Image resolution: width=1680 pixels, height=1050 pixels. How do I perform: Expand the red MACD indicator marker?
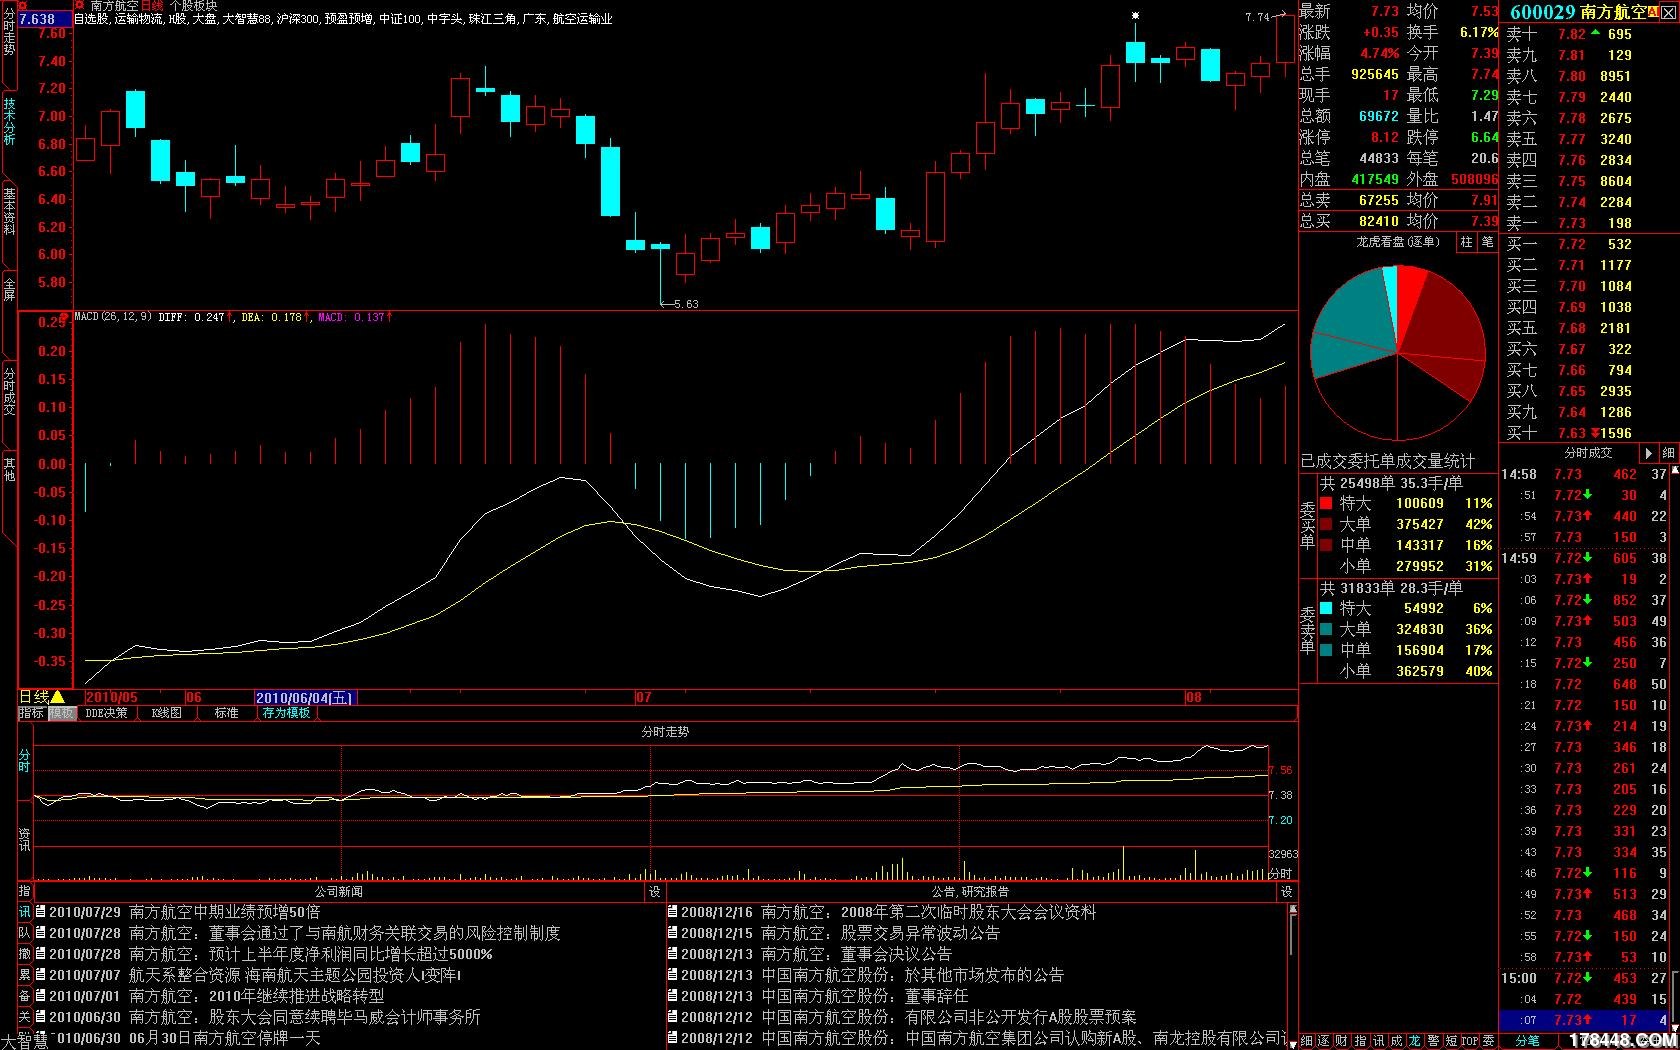point(63,318)
